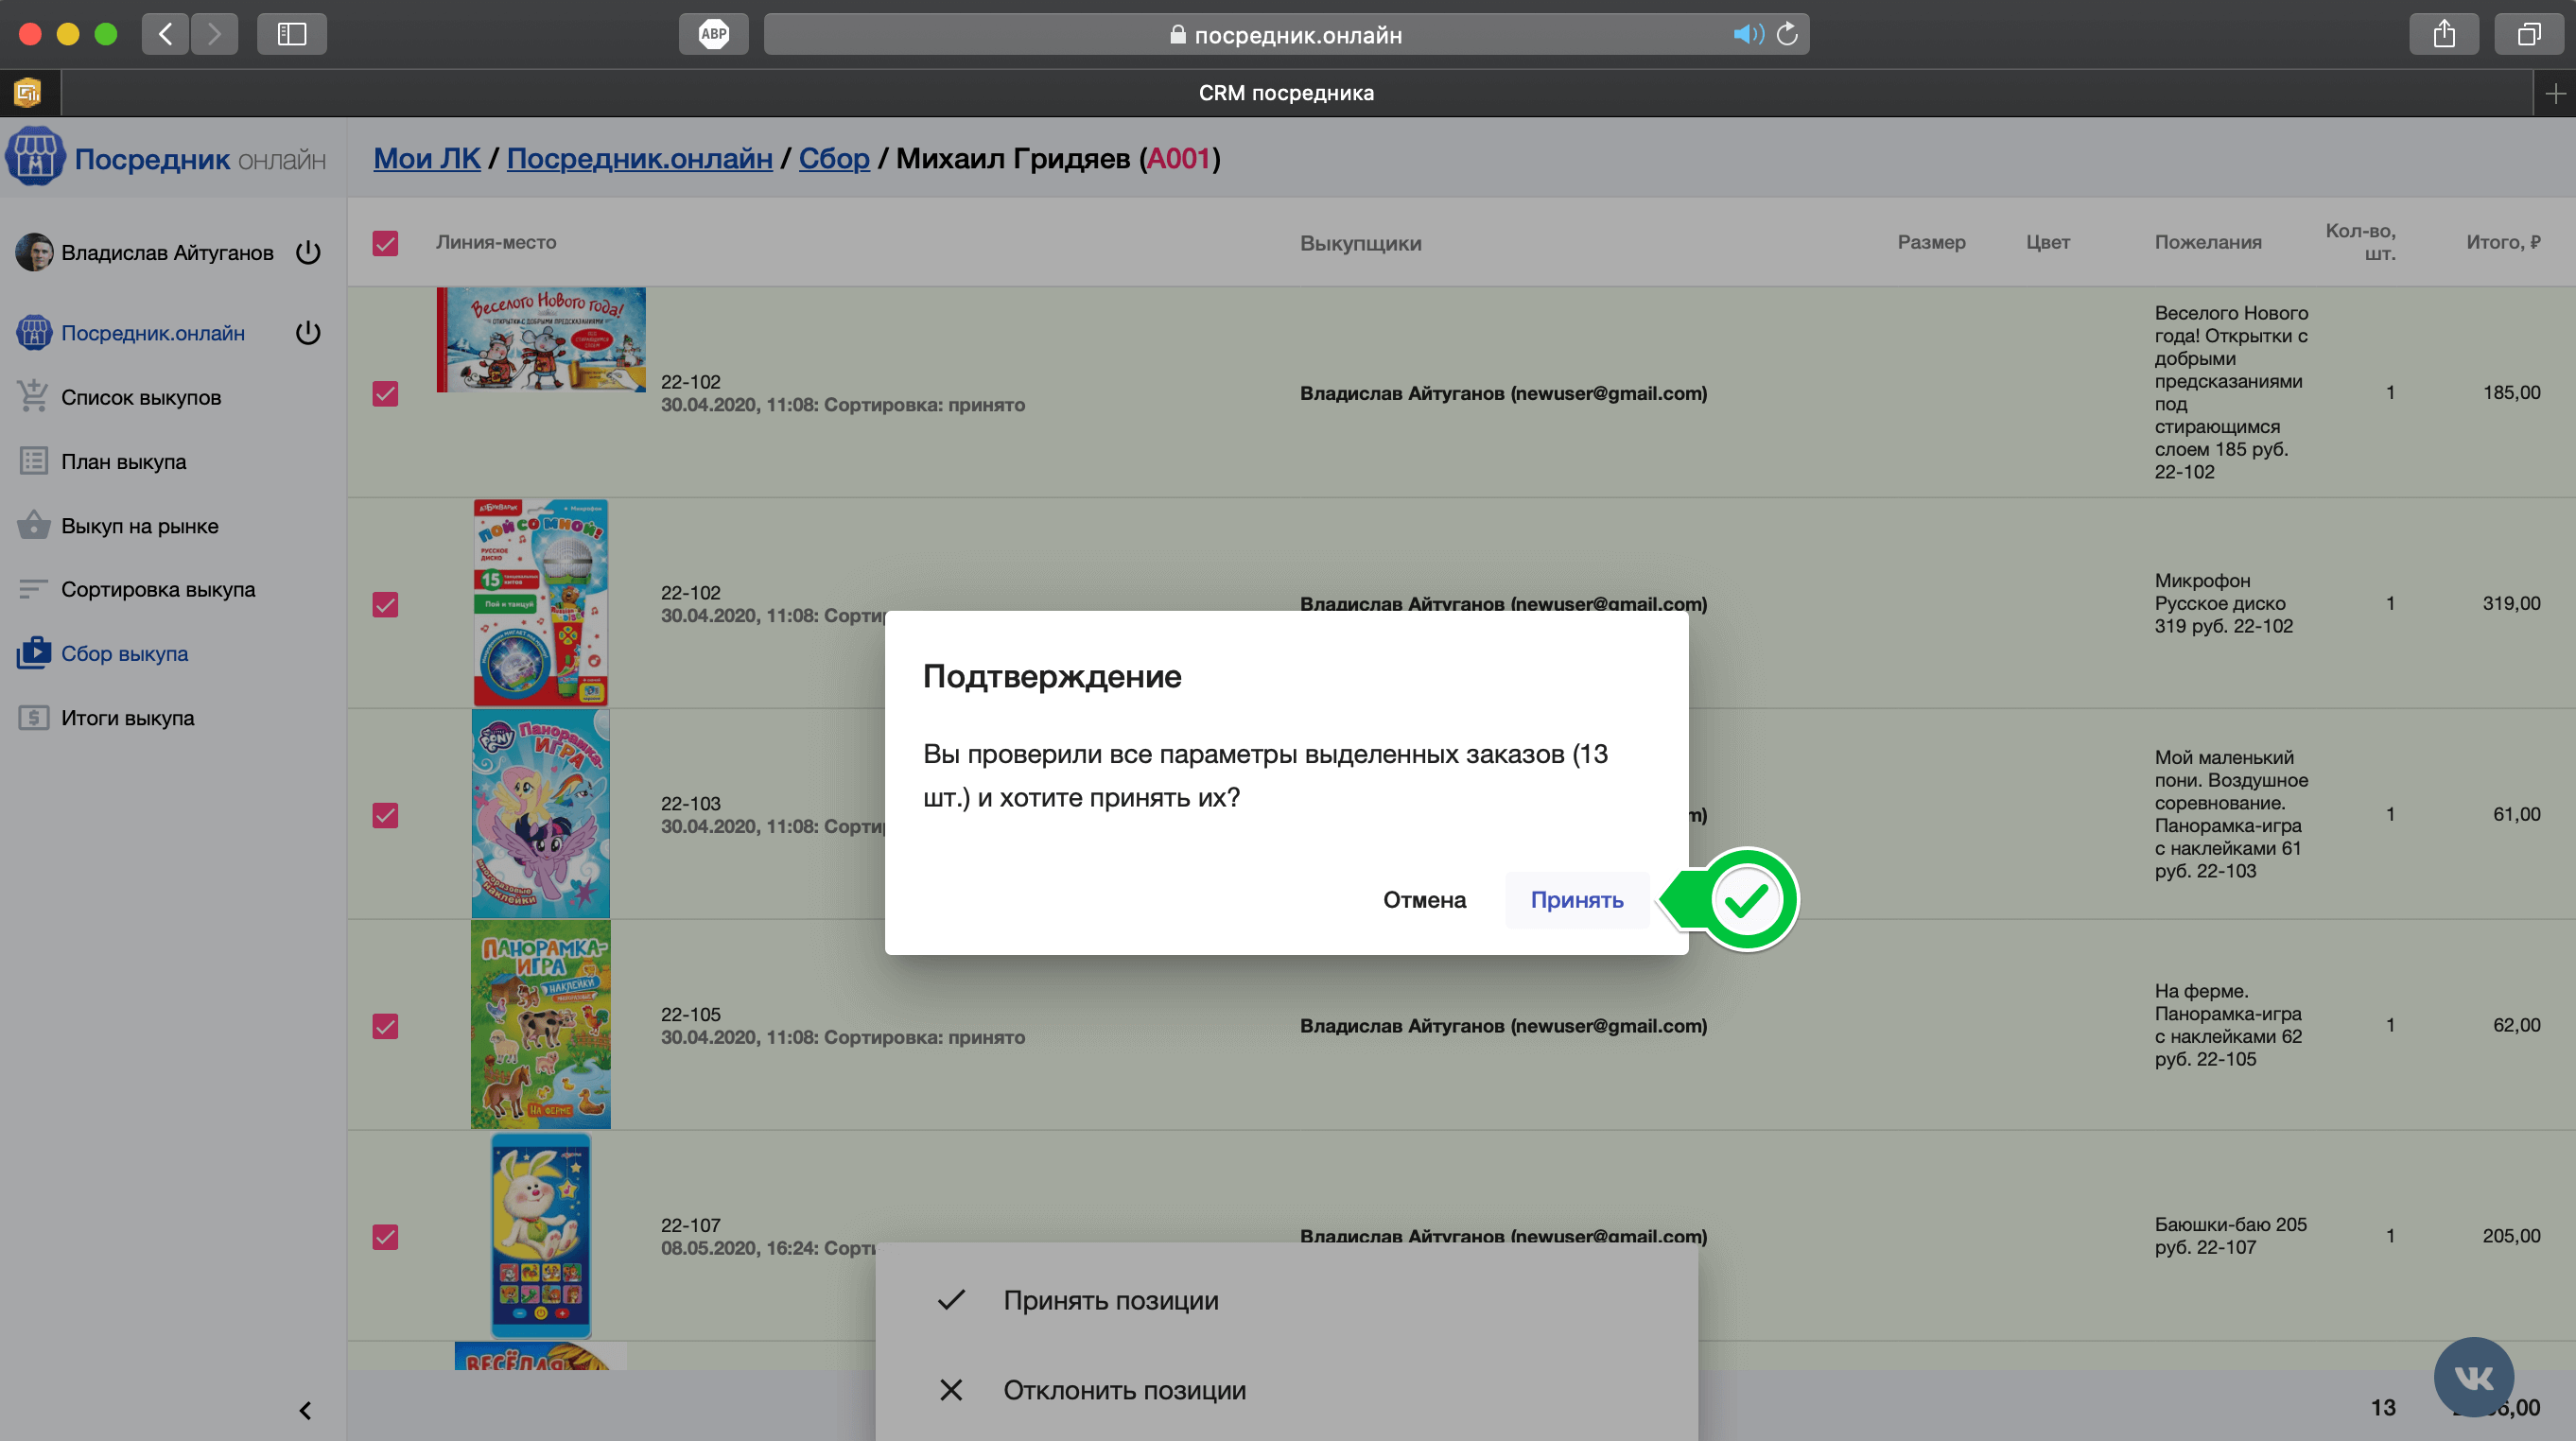This screenshot has width=2576, height=1441.
Task: Click the Safari share icon
Action: [x=2443, y=34]
